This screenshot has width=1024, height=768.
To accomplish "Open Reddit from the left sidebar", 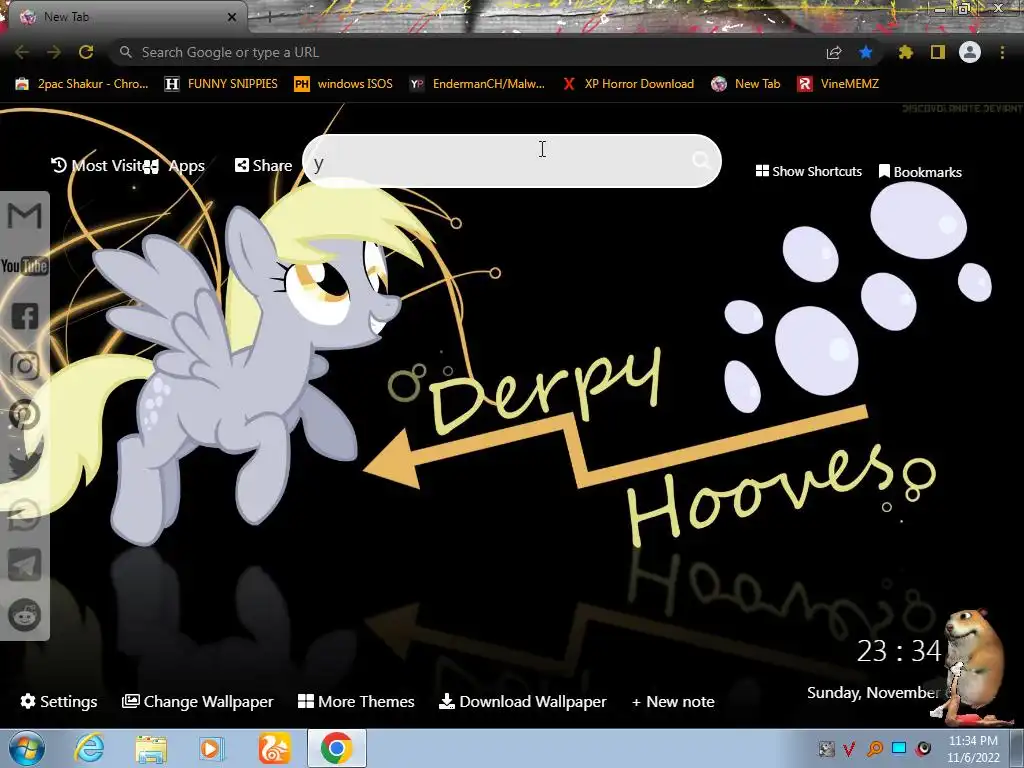I will [x=25, y=615].
